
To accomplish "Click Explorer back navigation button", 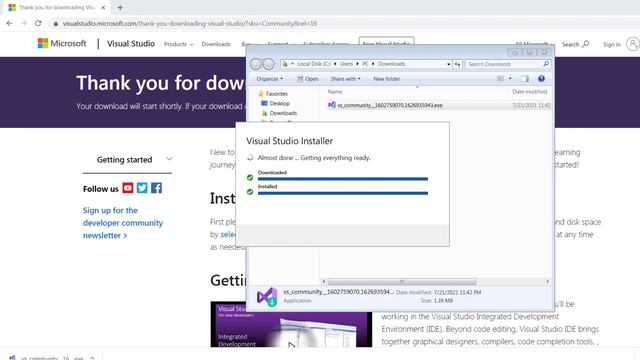I will click(x=256, y=64).
